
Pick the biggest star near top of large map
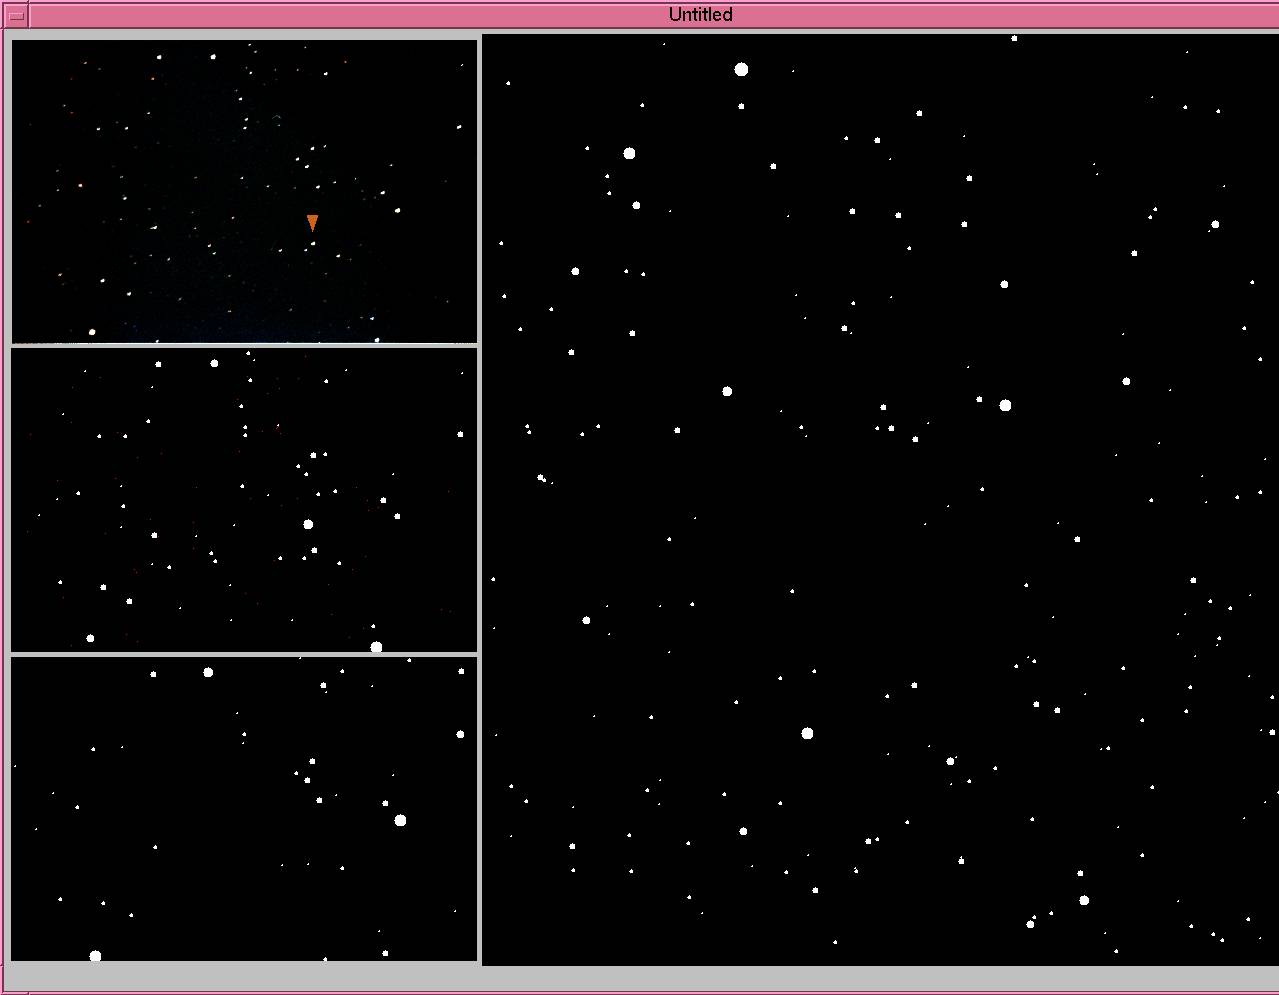[x=741, y=69]
